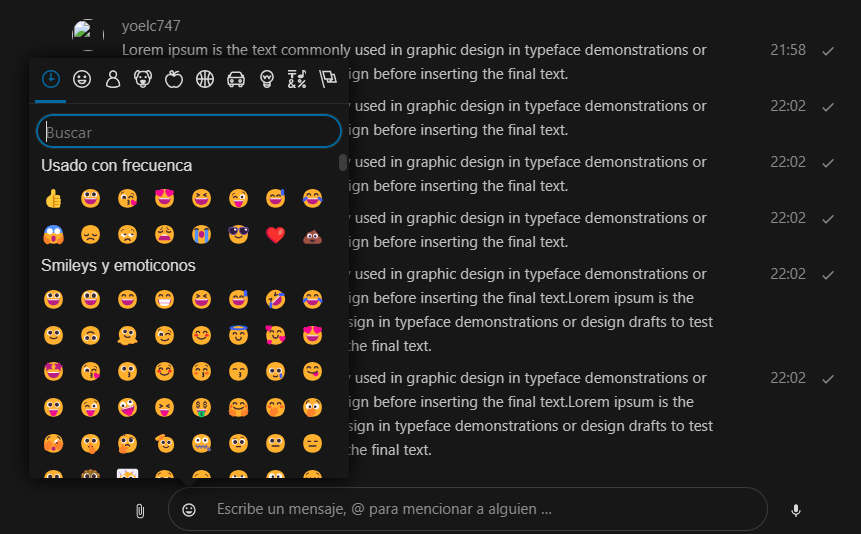Click the emoji picker scrollbar thumb
Screen dimensions: 861x534
(x=343, y=163)
